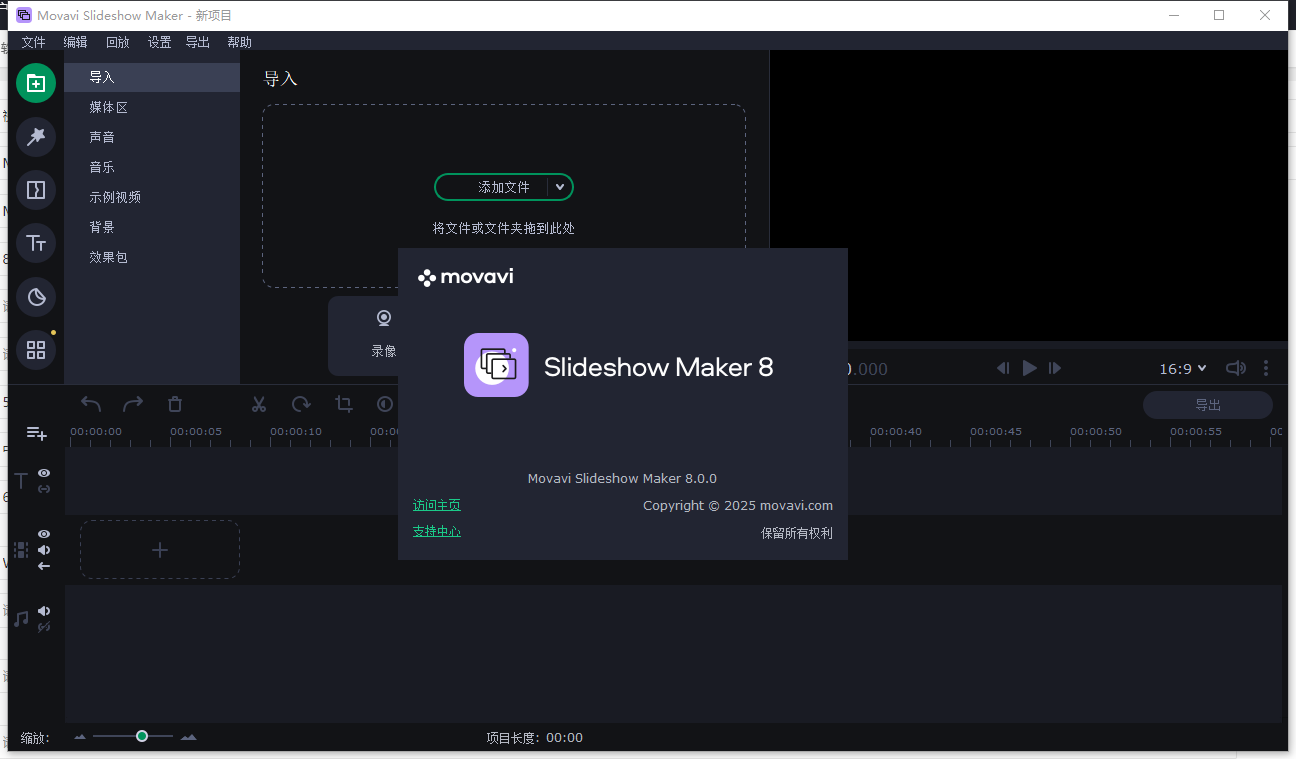Image resolution: width=1296 pixels, height=759 pixels.
Task: Toggle eye icon on the video track
Action: (x=44, y=534)
